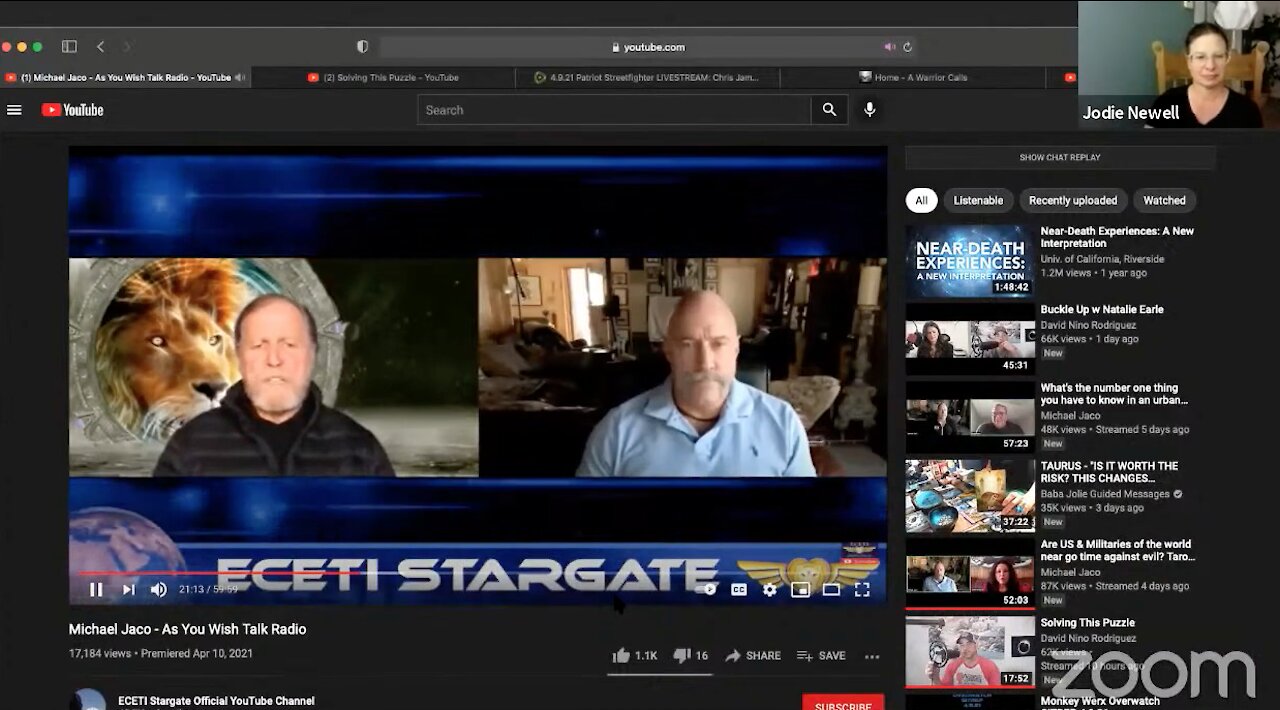This screenshot has height=710, width=1280.
Task: Open 'Are US & Militaries of the world' title
Action: point(1118,550)
